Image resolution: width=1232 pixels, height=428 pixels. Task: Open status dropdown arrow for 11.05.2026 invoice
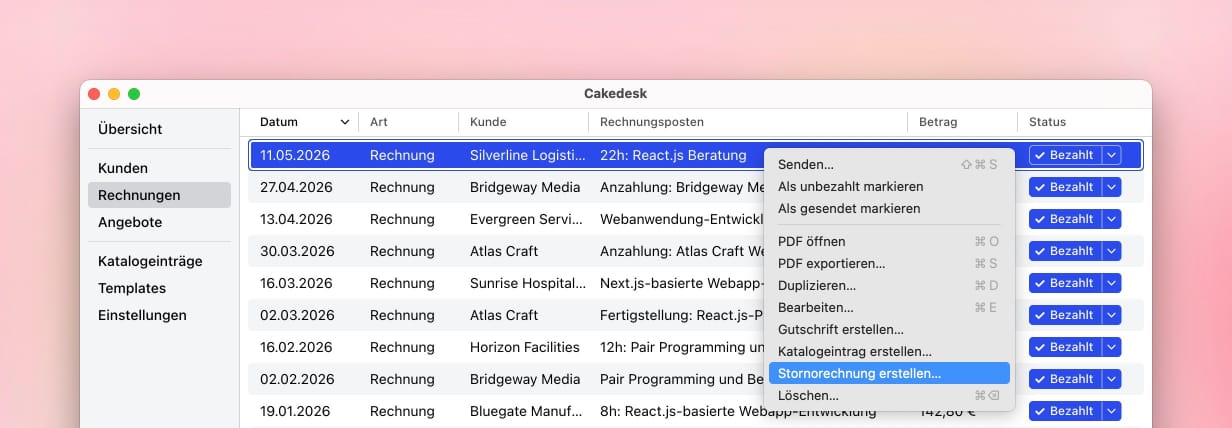[1112, 155]
